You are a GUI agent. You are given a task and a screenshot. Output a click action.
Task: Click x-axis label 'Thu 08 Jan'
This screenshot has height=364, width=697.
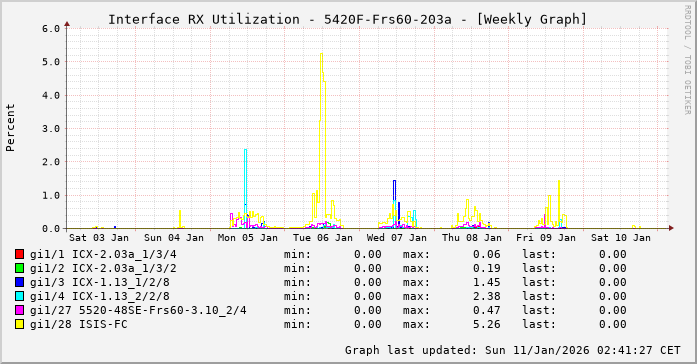coord(472,238)
